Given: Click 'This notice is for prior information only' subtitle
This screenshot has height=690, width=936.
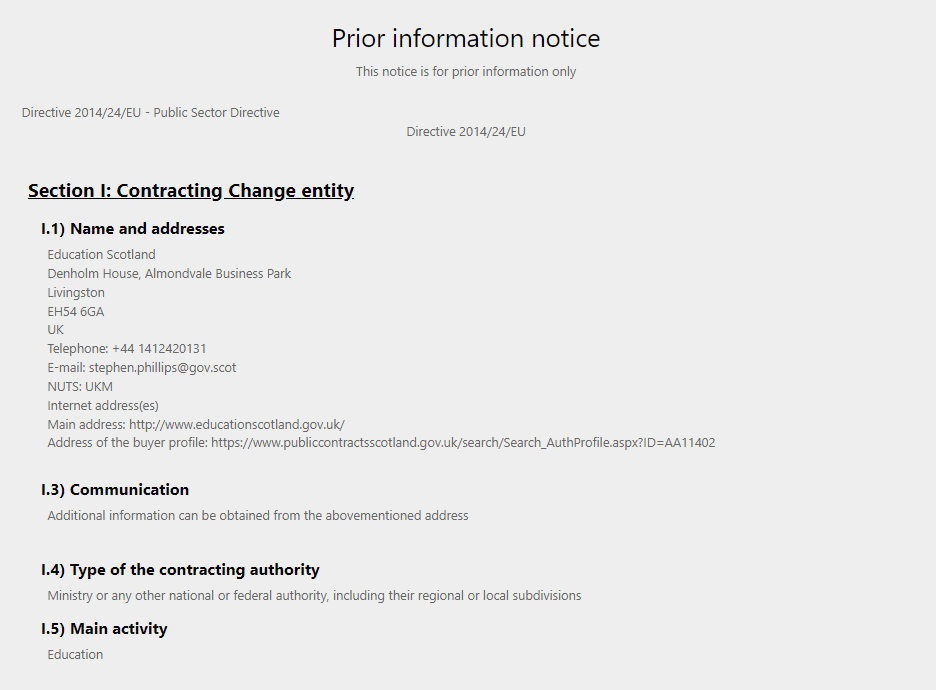Looking at the screenshot, I should [x=466, y=72].
